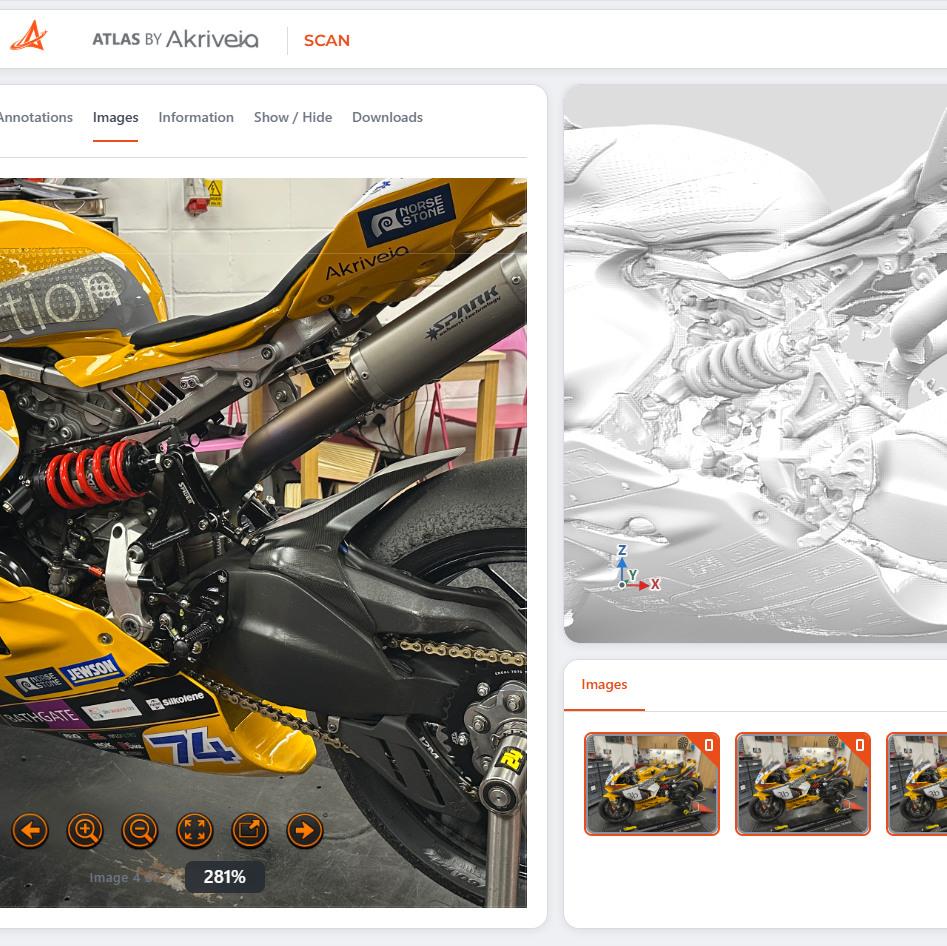Click the Atlas orange logo icon
The height and width of the screenshot is (946, 947).
tap(28, 36)
